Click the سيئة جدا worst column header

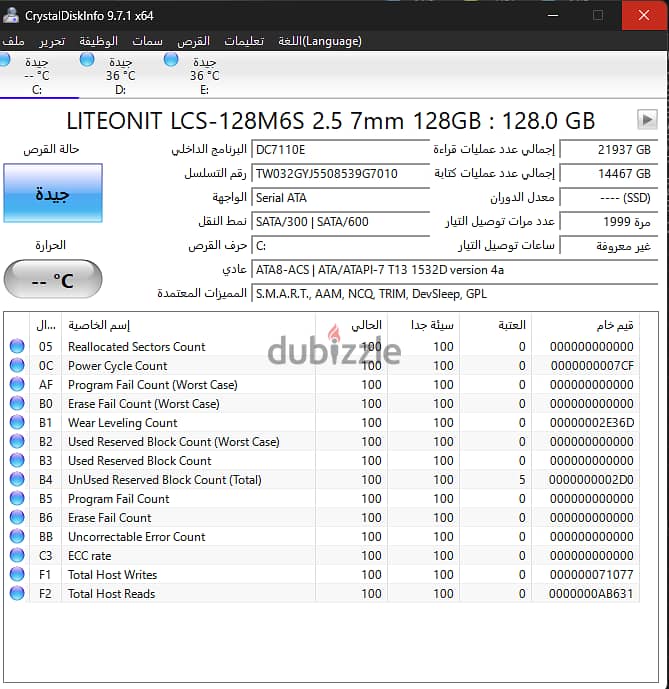coord(423,325)
